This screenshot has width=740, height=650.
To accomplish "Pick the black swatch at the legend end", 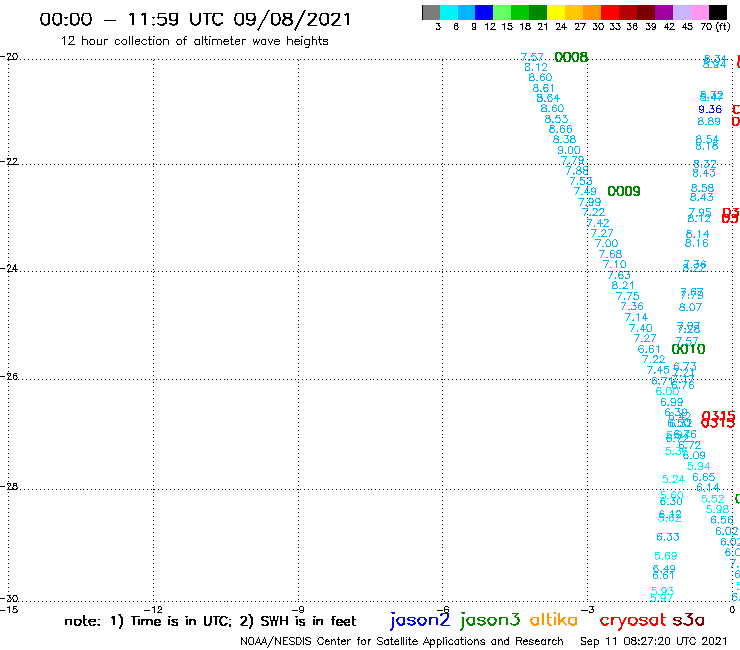I will click(x=718, y=12).
